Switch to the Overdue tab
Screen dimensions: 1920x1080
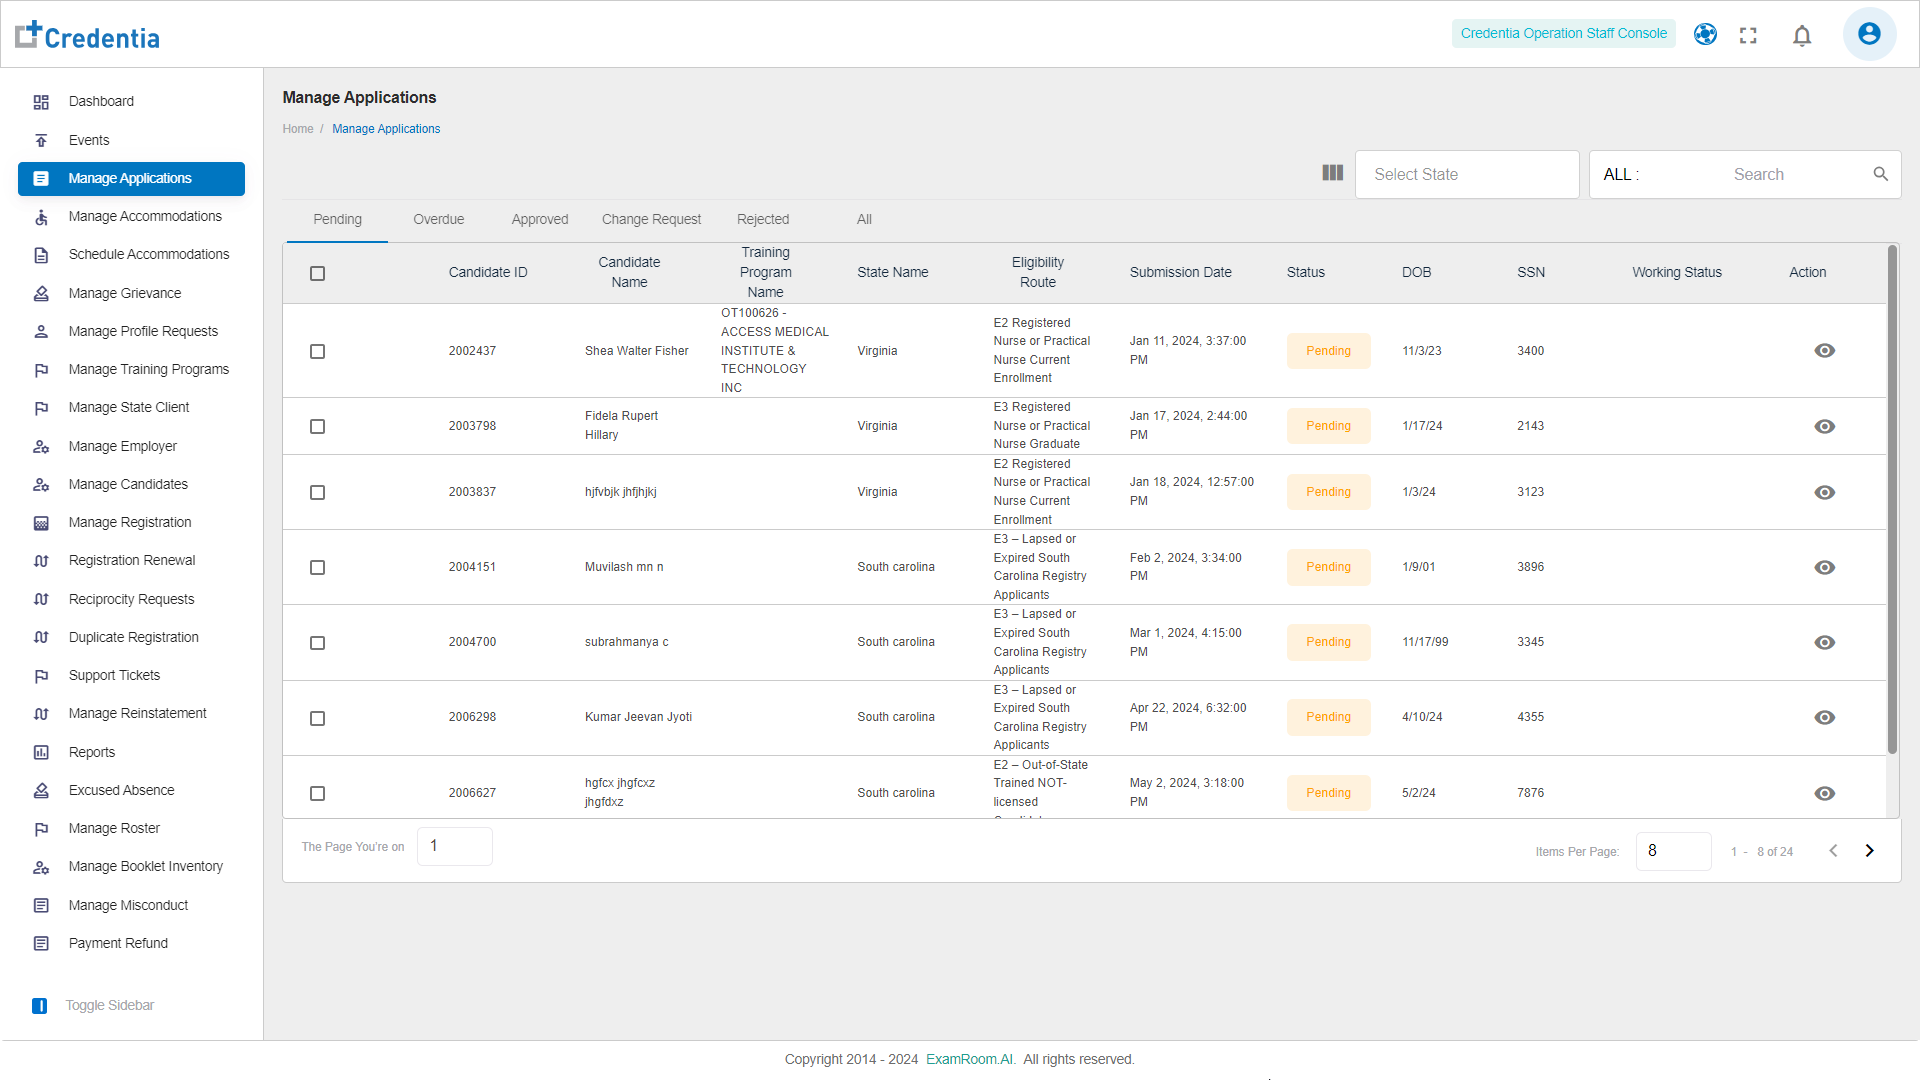438,220
